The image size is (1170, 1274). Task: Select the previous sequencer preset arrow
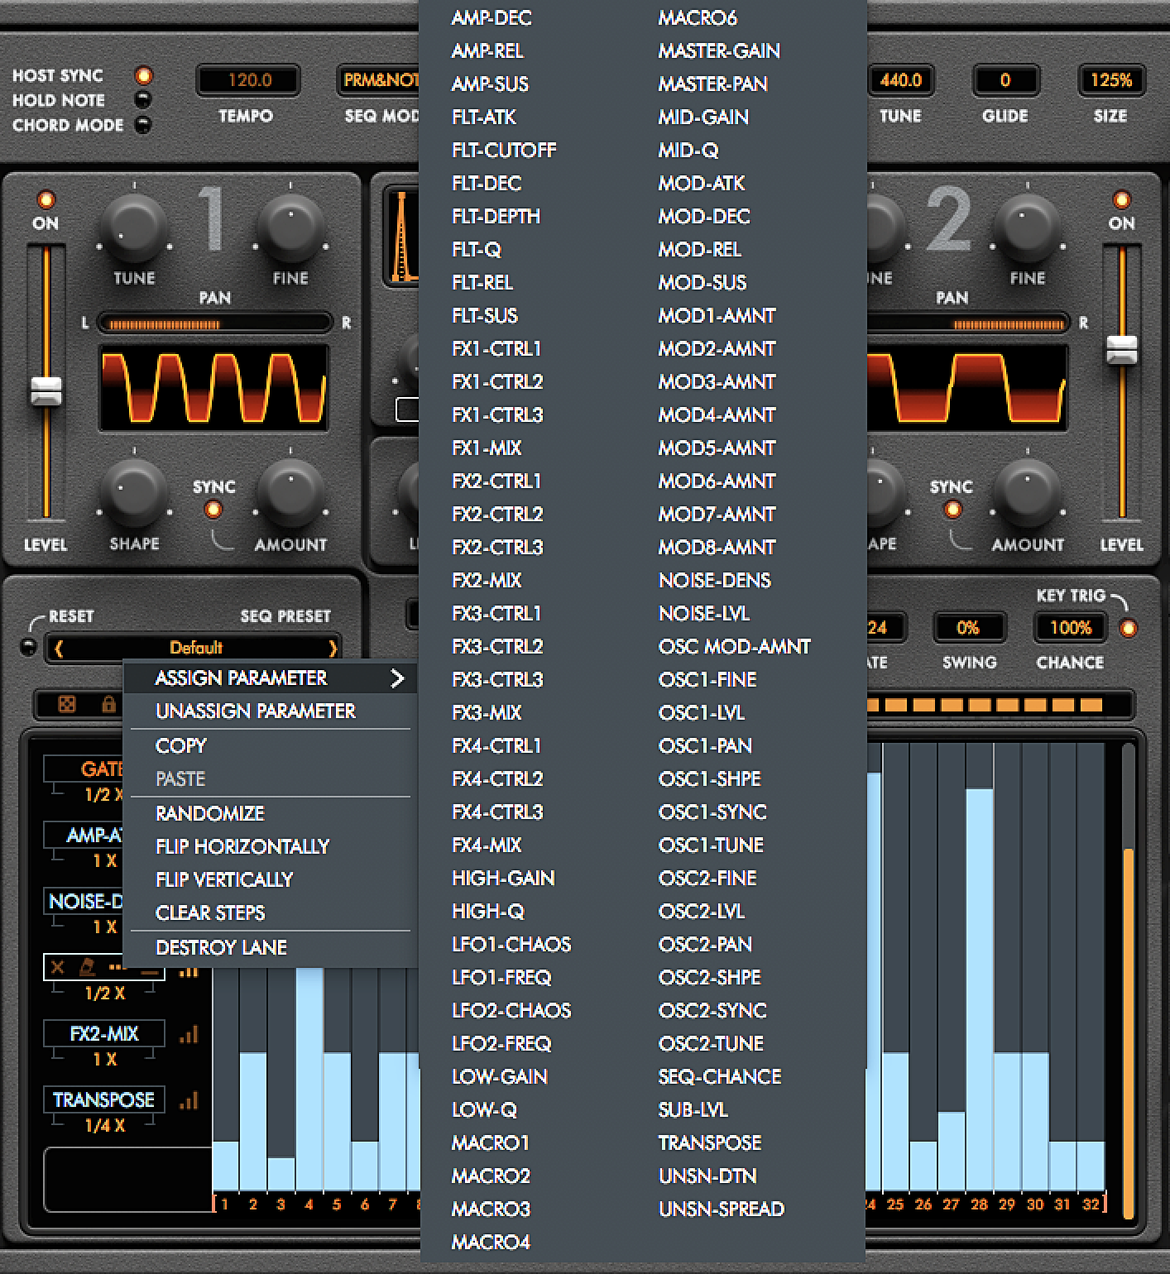[x=58, y=648]
